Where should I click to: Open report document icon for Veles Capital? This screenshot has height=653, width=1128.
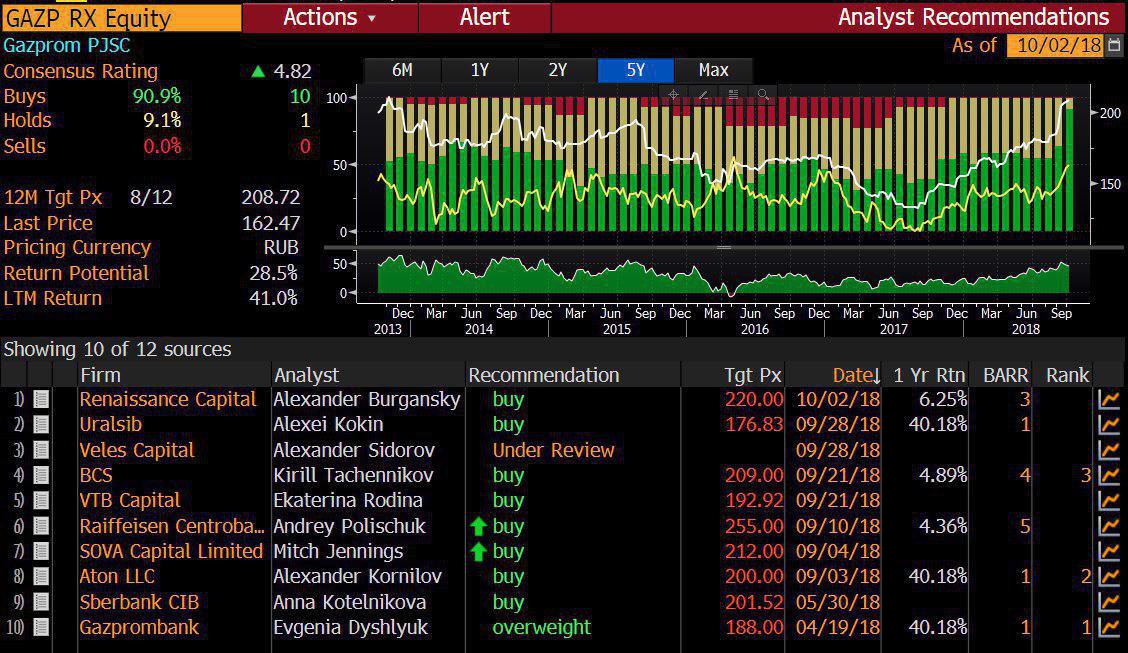click(x=41, y=450)
